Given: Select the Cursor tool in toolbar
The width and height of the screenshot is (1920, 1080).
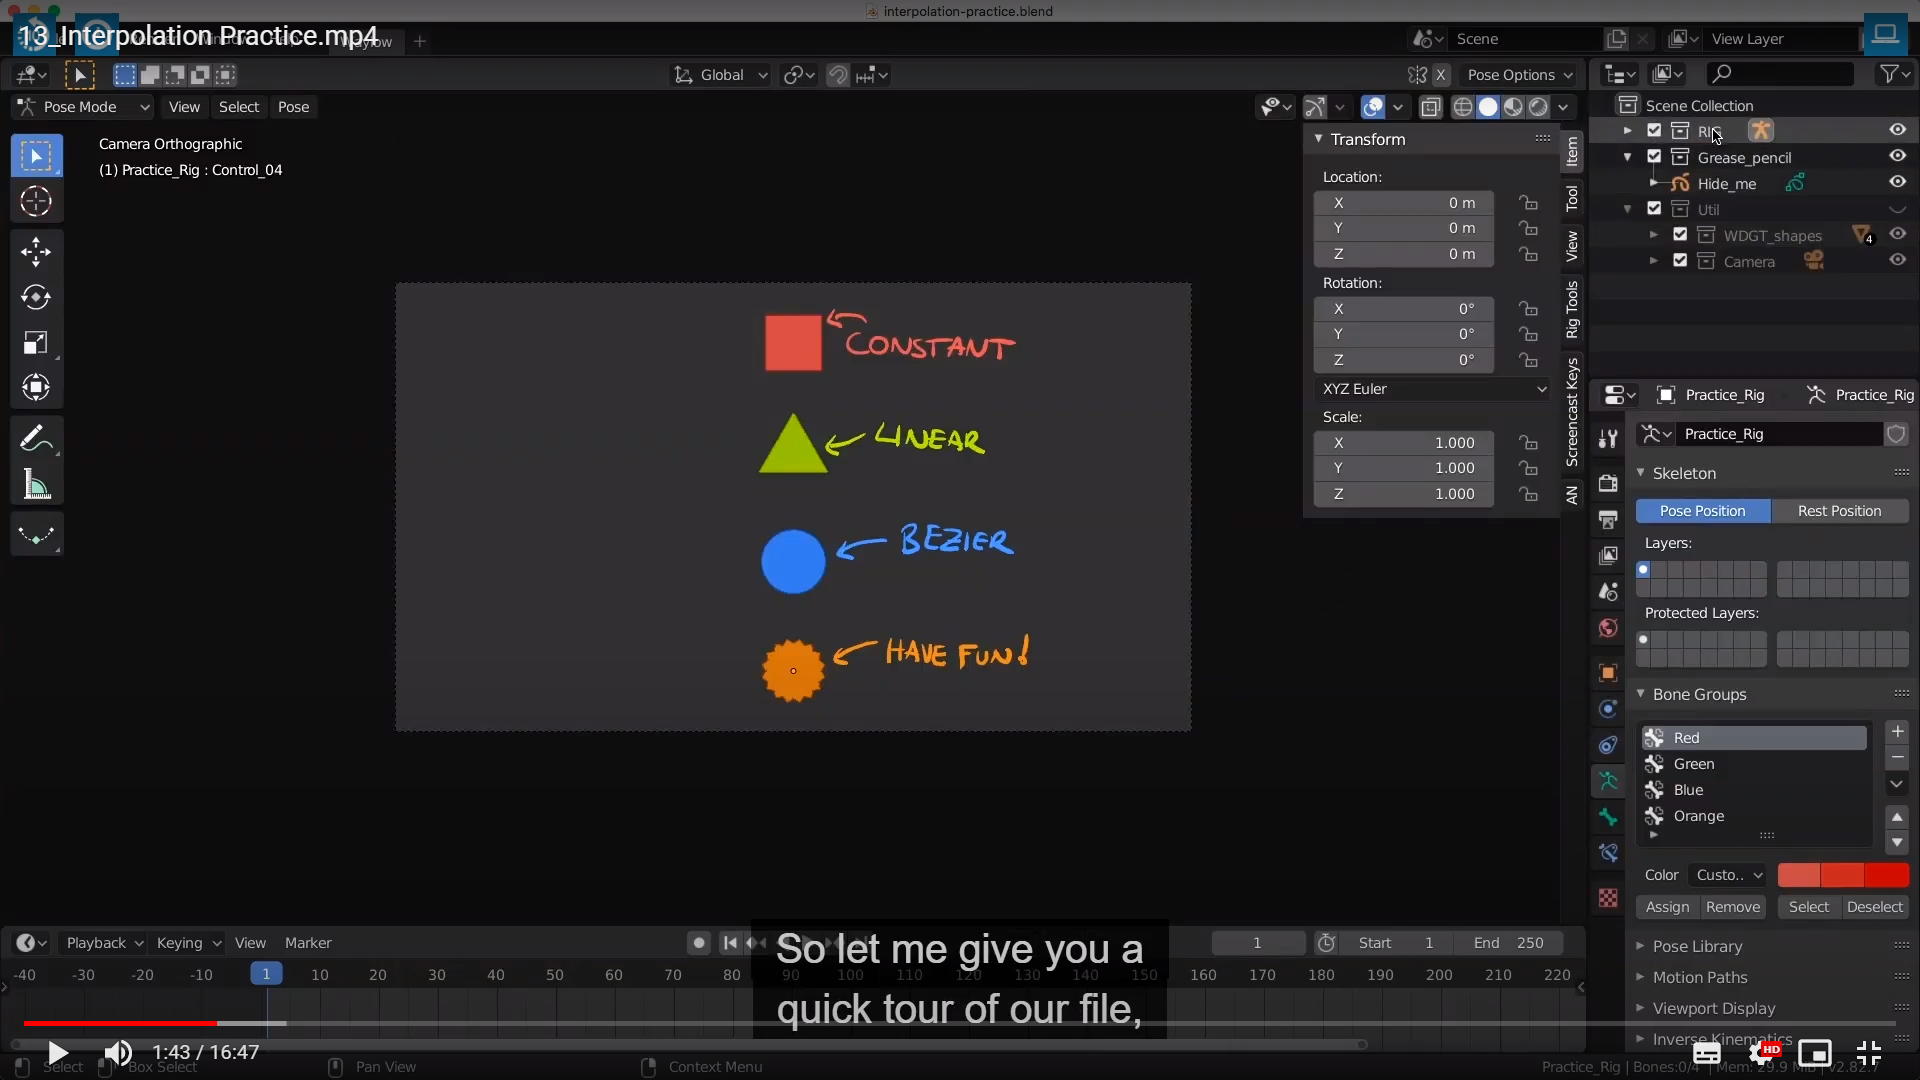Looking at the screenshot, I should click(x=36, y=202).
